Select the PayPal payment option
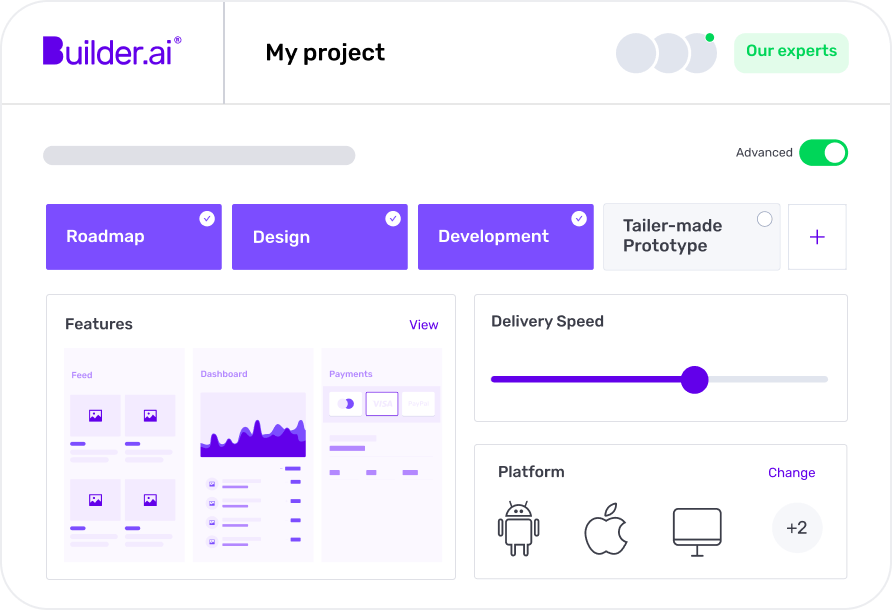 [x=418, y=403]
